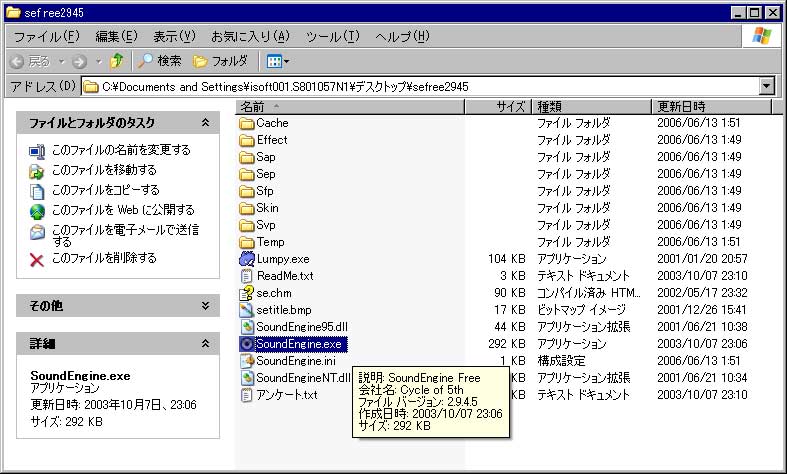The image size is (787, 474).
Task: Click the ビットマップ イメージ type cell
Action: coord(582,310)
